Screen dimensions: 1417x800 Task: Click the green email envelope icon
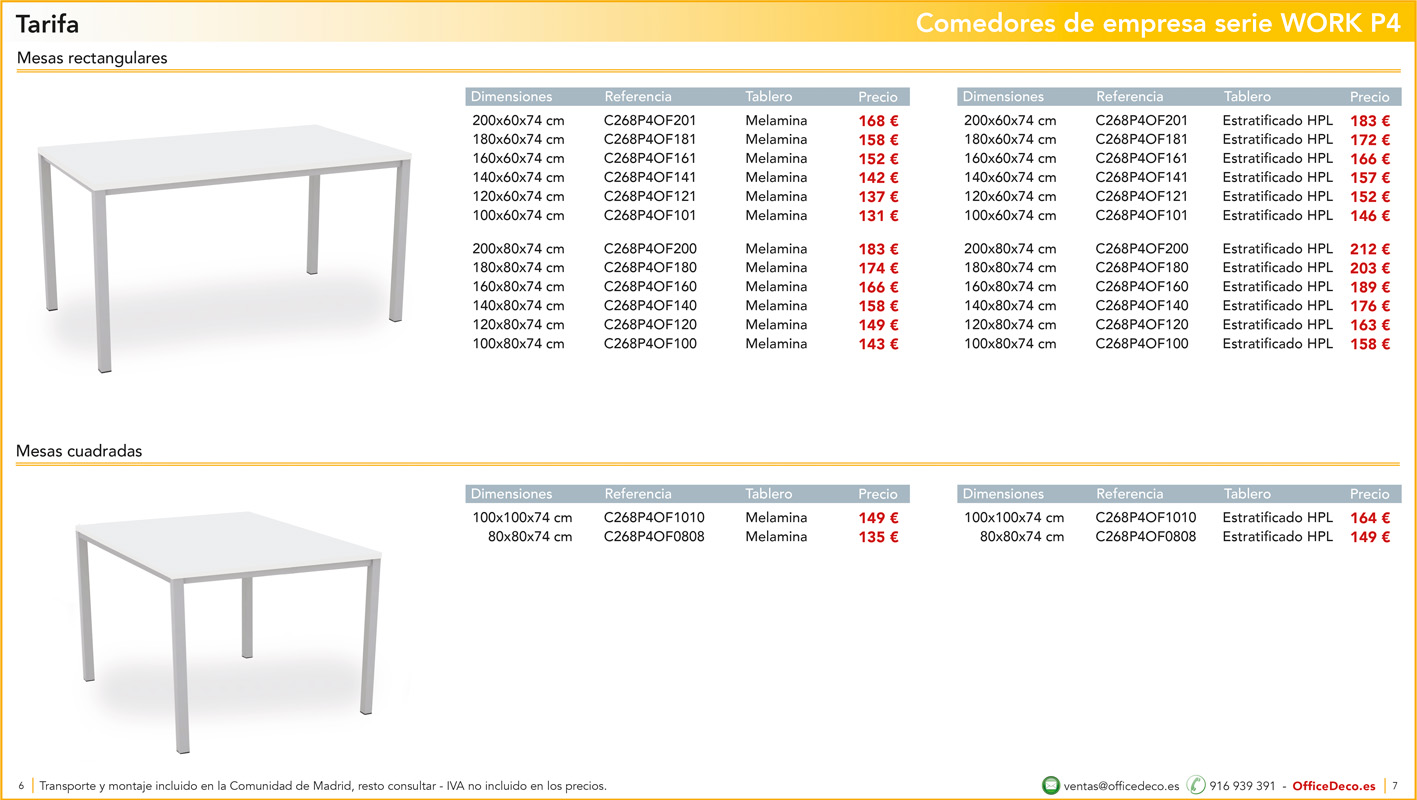[1050, 785]
